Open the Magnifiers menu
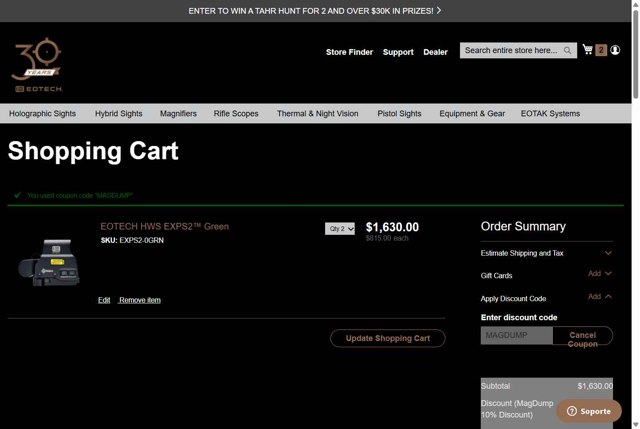Image resolution: width=640 pixels, height=429 pixels. point(178,113)
